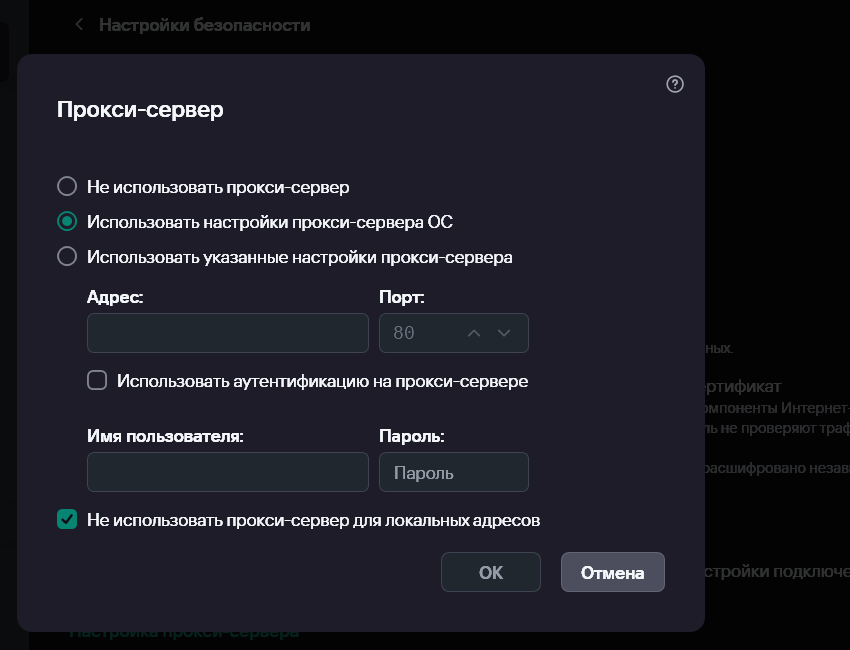The image size is (850, 650).
Task: Focus the Имя пользователя text field
Action: [x=228, y=472]
